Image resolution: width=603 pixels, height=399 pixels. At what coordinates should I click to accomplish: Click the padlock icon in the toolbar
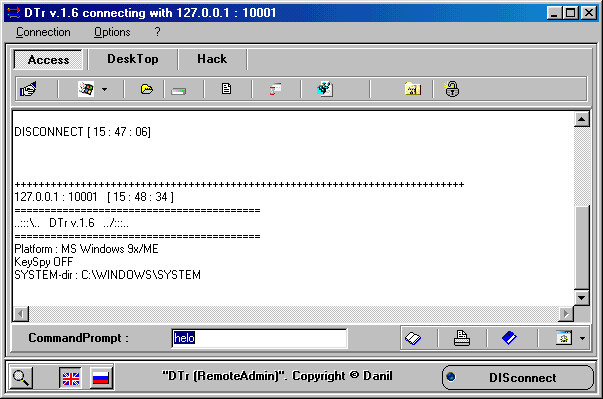(452, 89)
